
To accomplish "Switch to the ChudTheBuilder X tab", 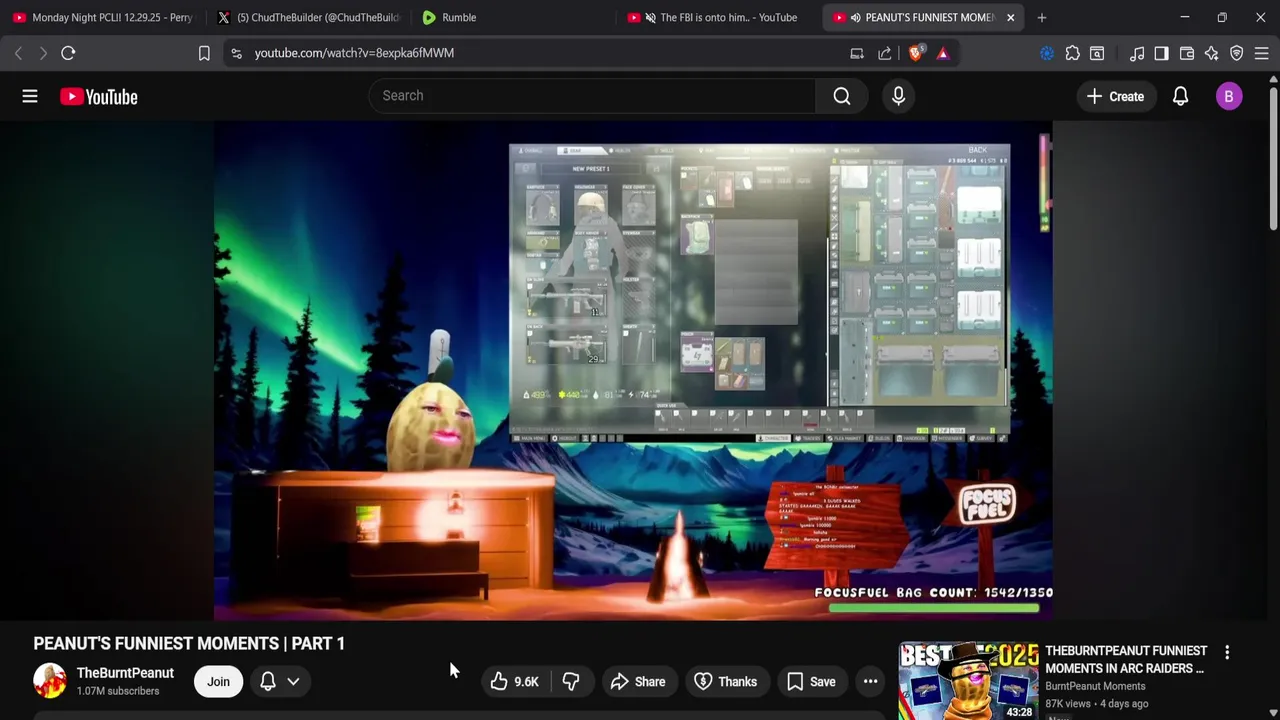I will [x=309, y=17].
